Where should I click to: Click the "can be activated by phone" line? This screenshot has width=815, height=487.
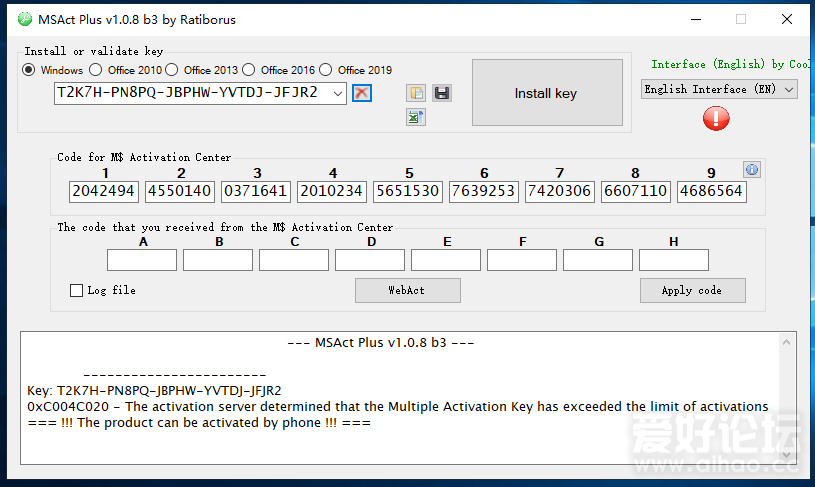pyautogui.click(x=199, y=423)
